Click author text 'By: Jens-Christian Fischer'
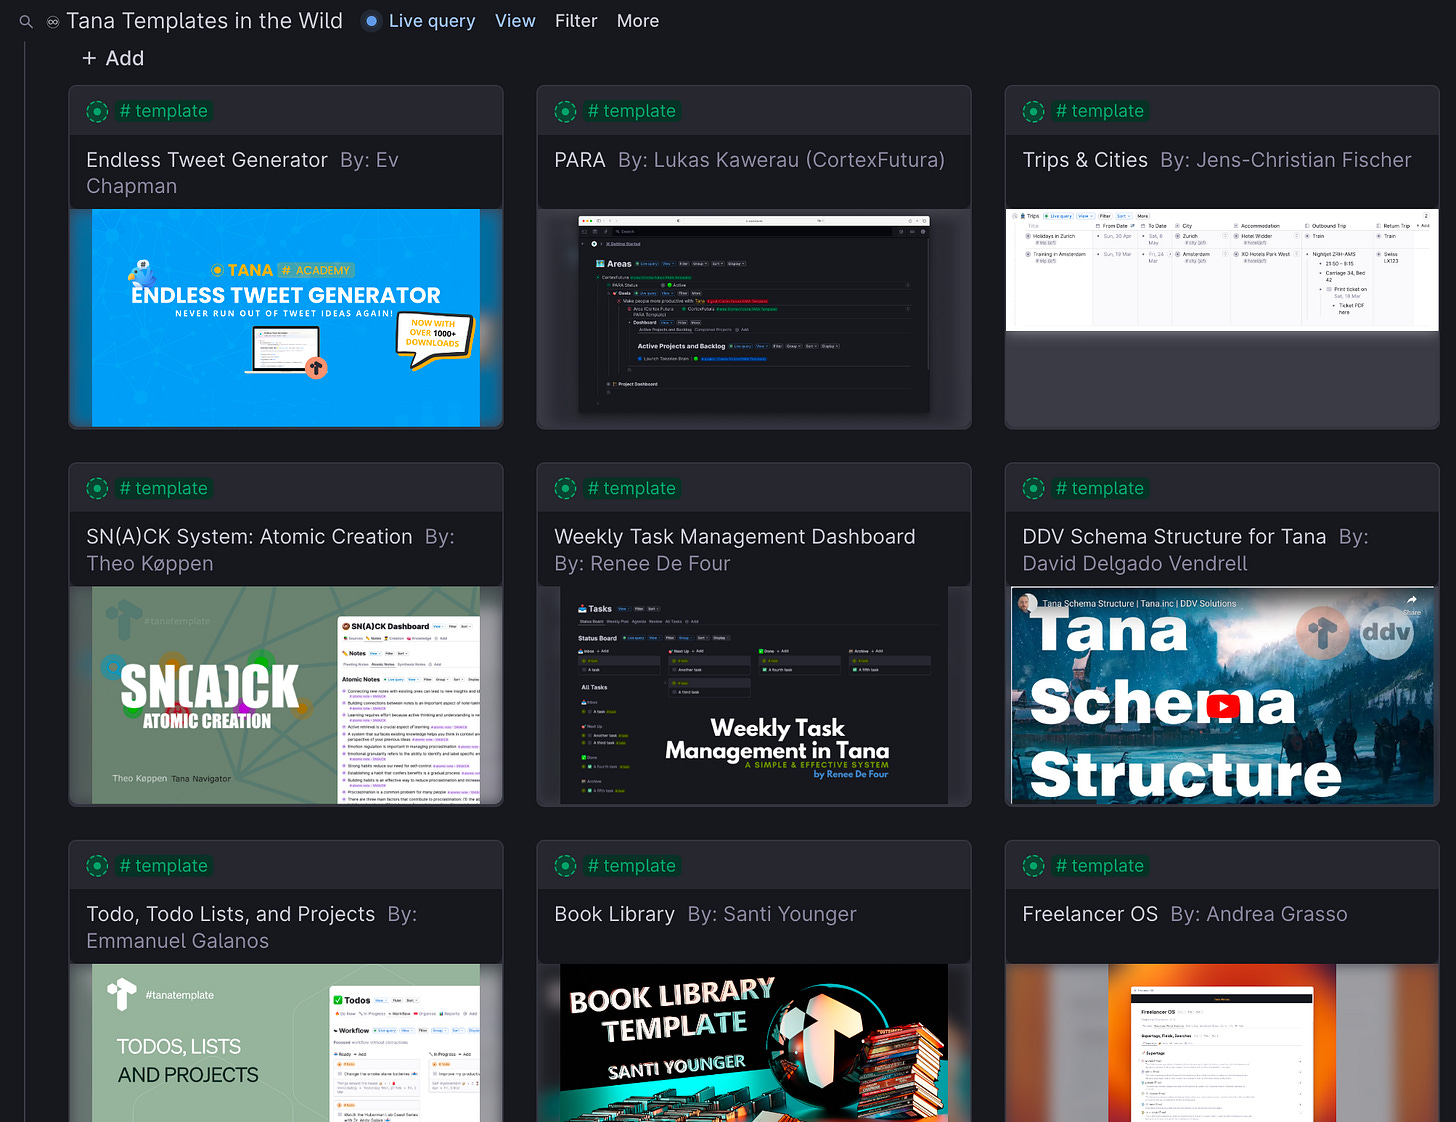Screen dimensions: 1456x1122 [1286, 160]
